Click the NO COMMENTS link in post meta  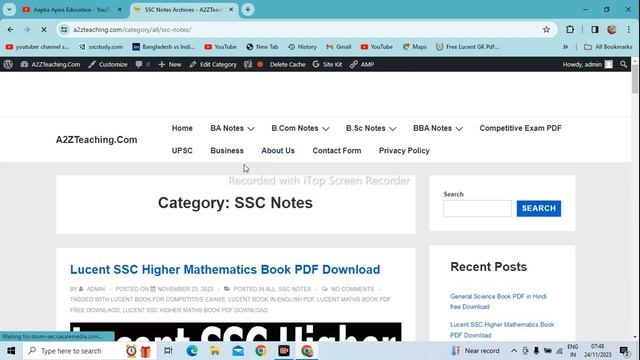pyautogui.click(x=352, y=289)
